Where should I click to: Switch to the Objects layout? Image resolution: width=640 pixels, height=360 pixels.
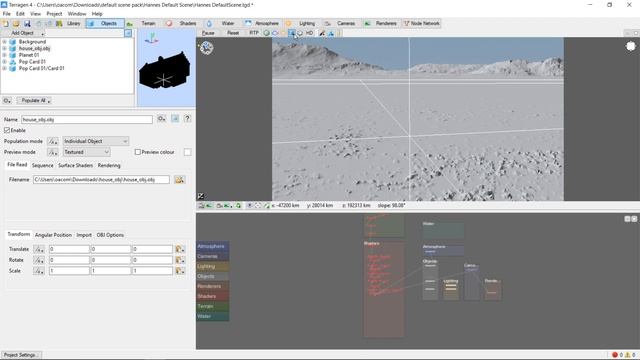point(105,24)
